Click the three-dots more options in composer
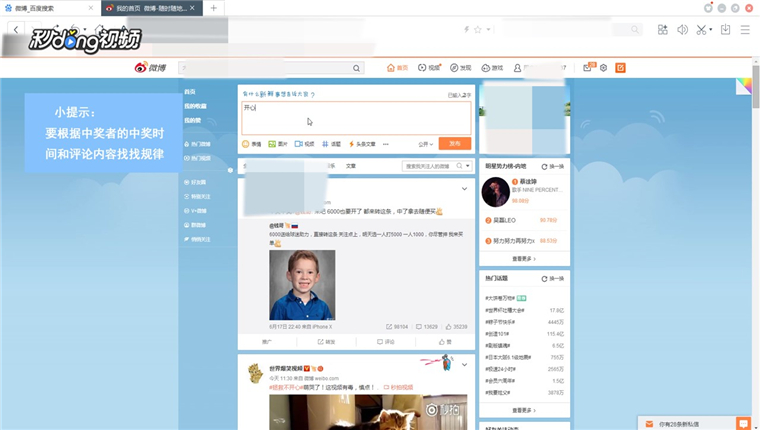The height and width of the screenshot is (430, 760). tap(386, 144)
